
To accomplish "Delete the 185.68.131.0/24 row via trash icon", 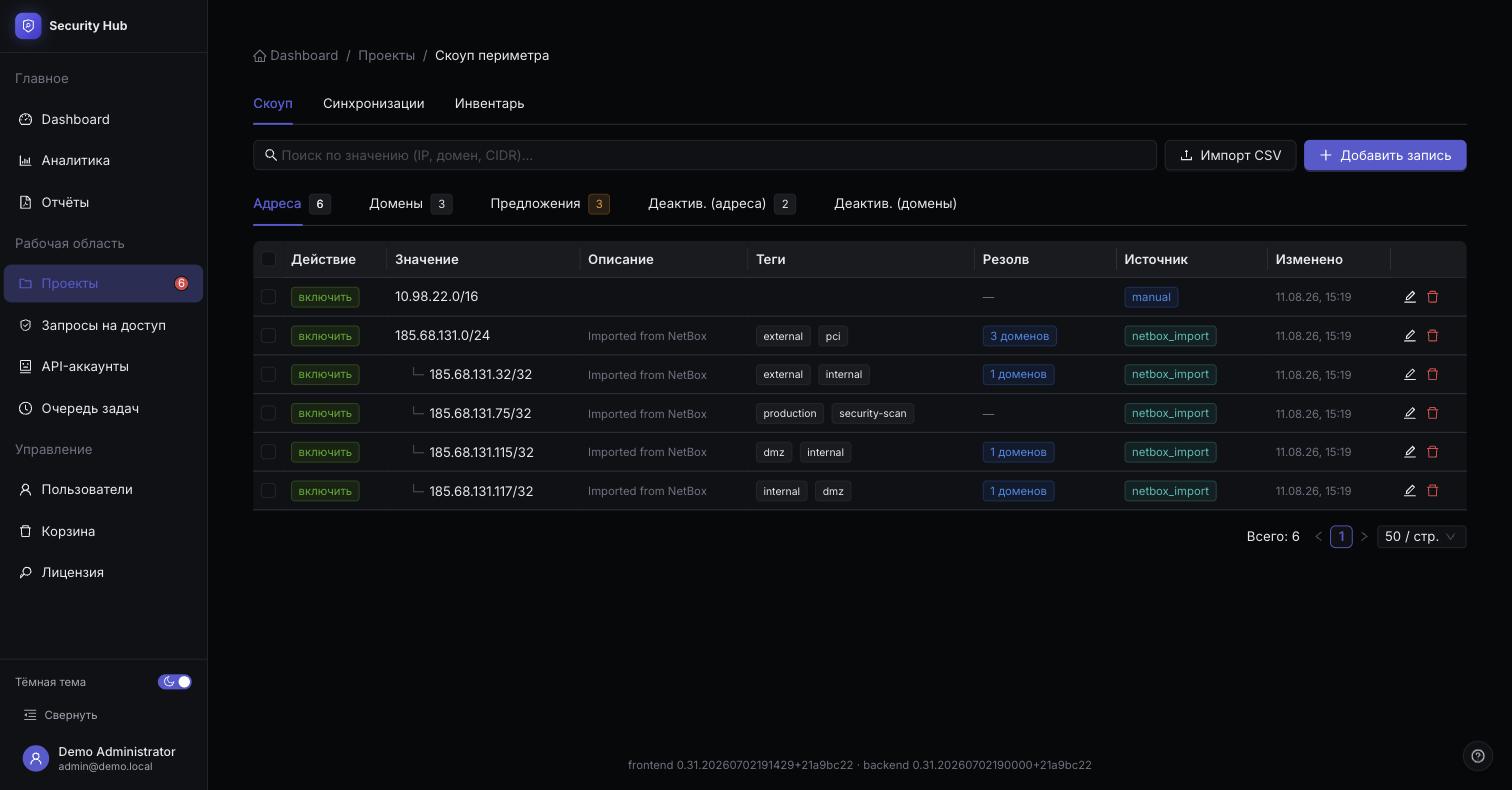I will (1432, 336).
